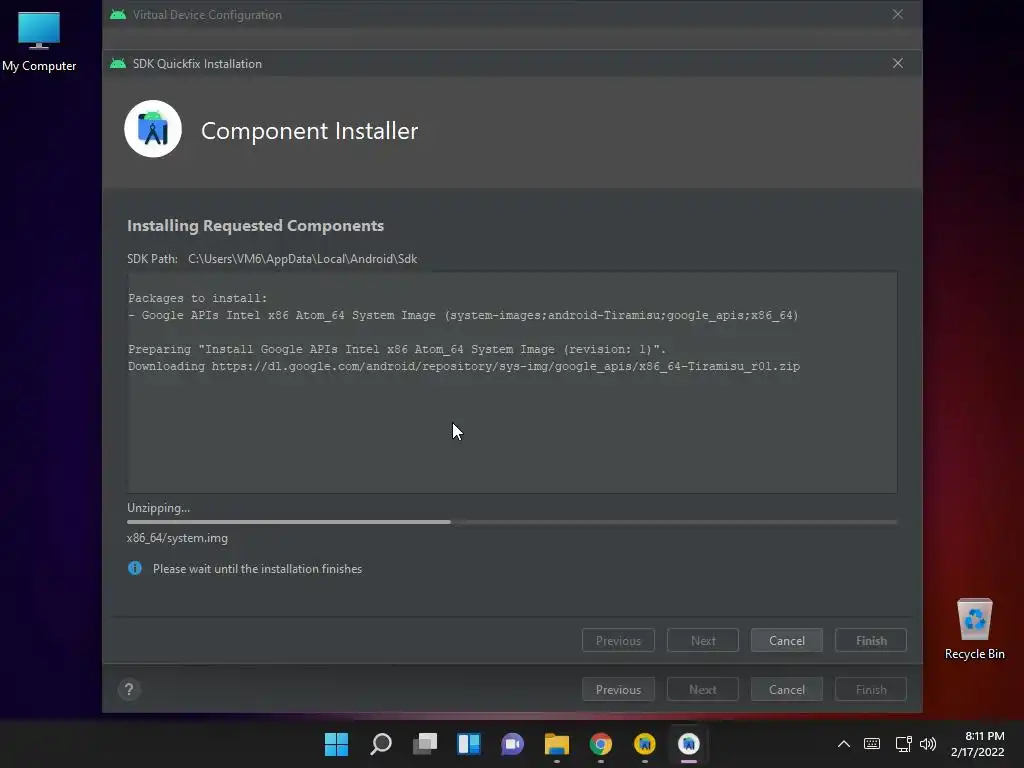Click Cancel in Virtual Device Configuration window
Viewport: 1024px width, 768px height.
(x=786, y=690)
